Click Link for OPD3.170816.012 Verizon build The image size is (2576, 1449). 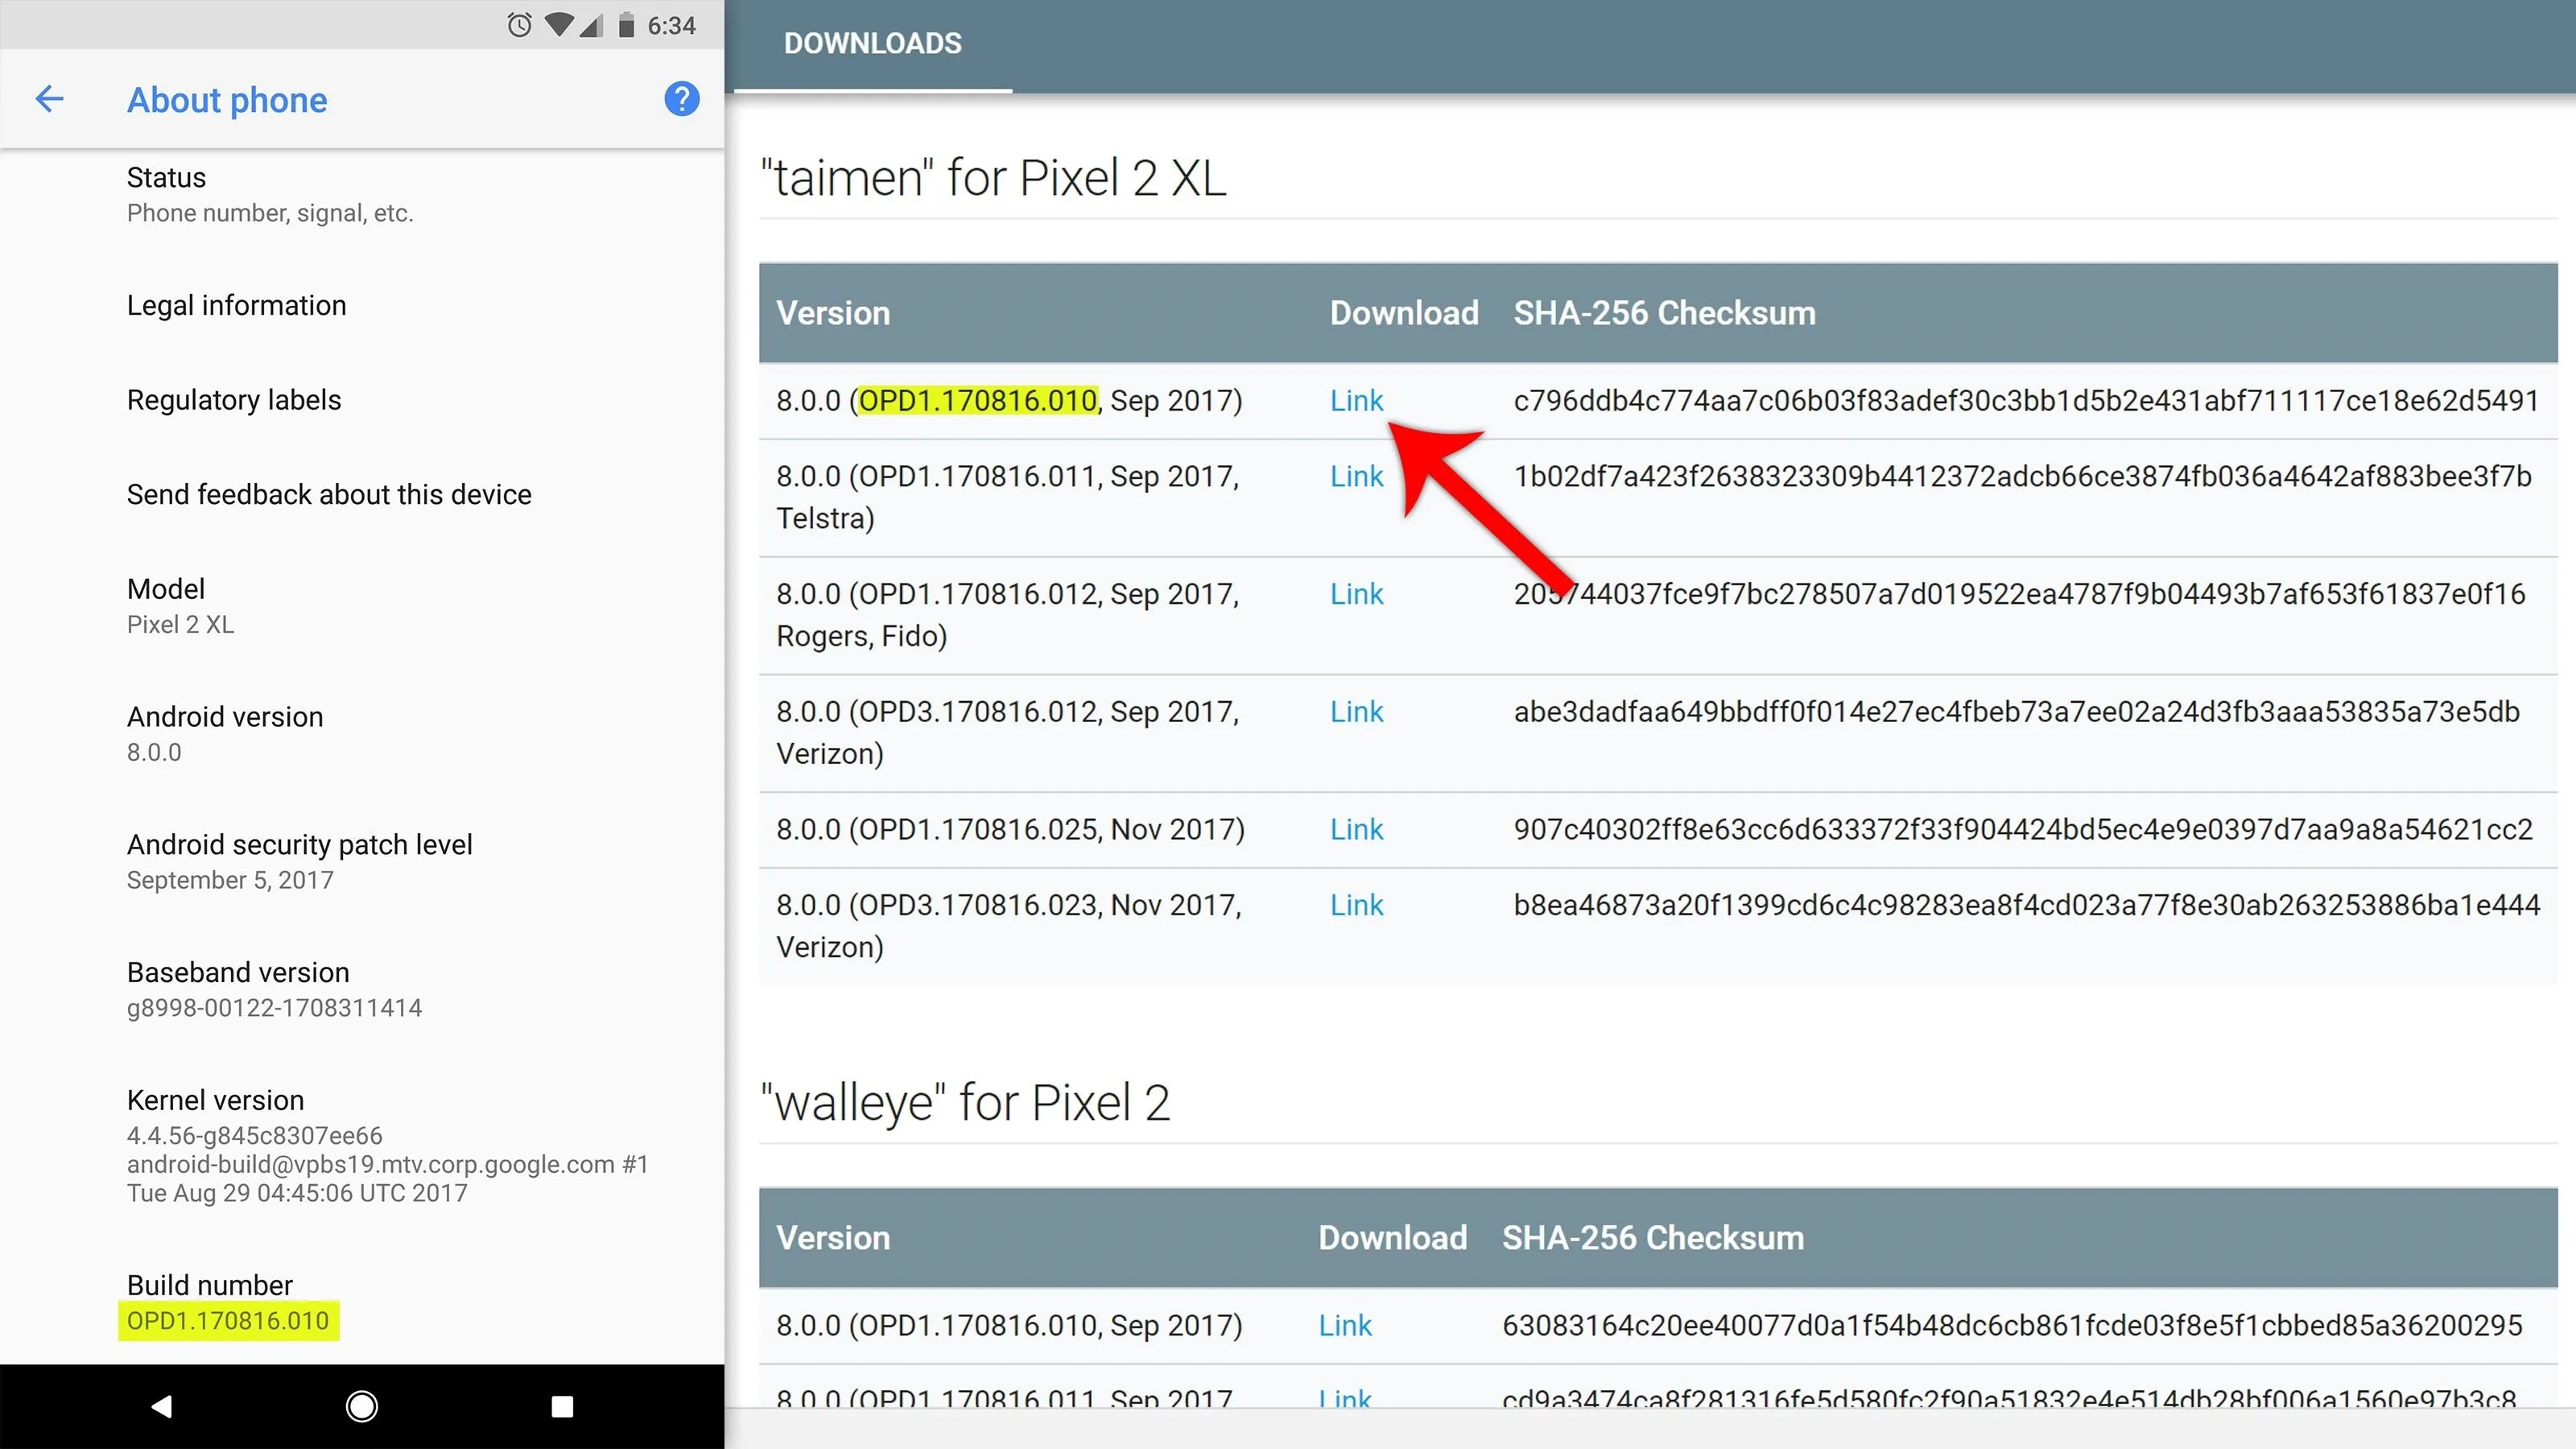click(x=1356, y=712)
